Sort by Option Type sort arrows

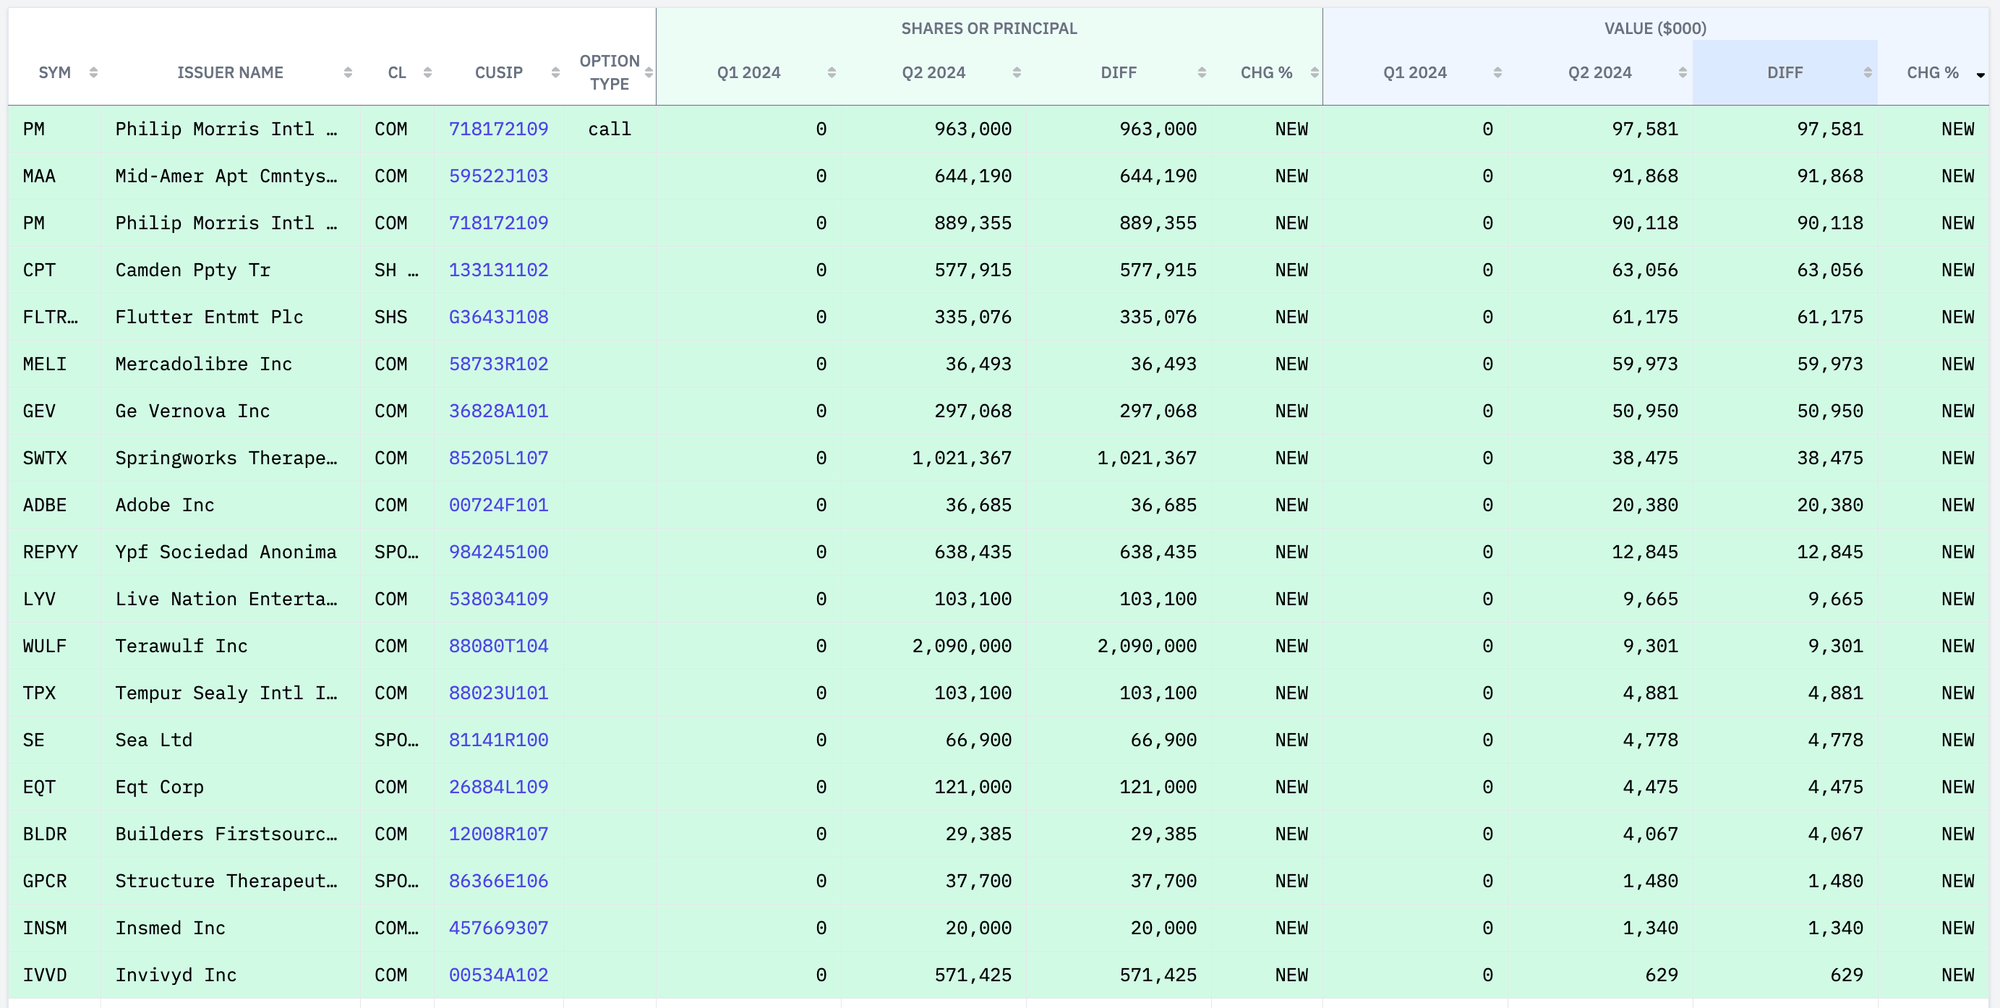coord(649,73)
